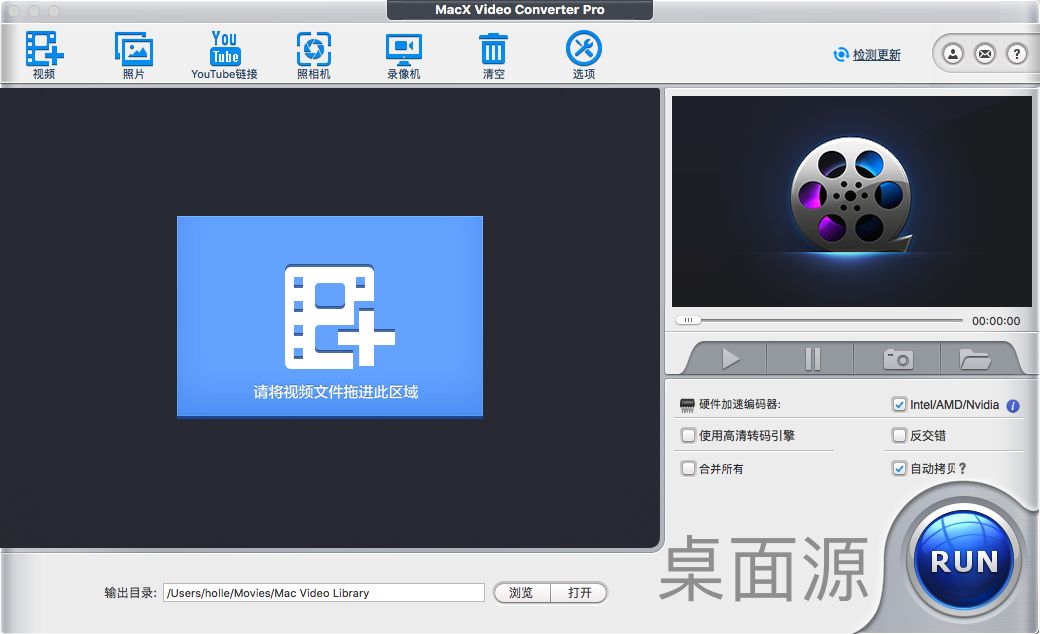Open the help question mark icon

(x=1017, y=54)
